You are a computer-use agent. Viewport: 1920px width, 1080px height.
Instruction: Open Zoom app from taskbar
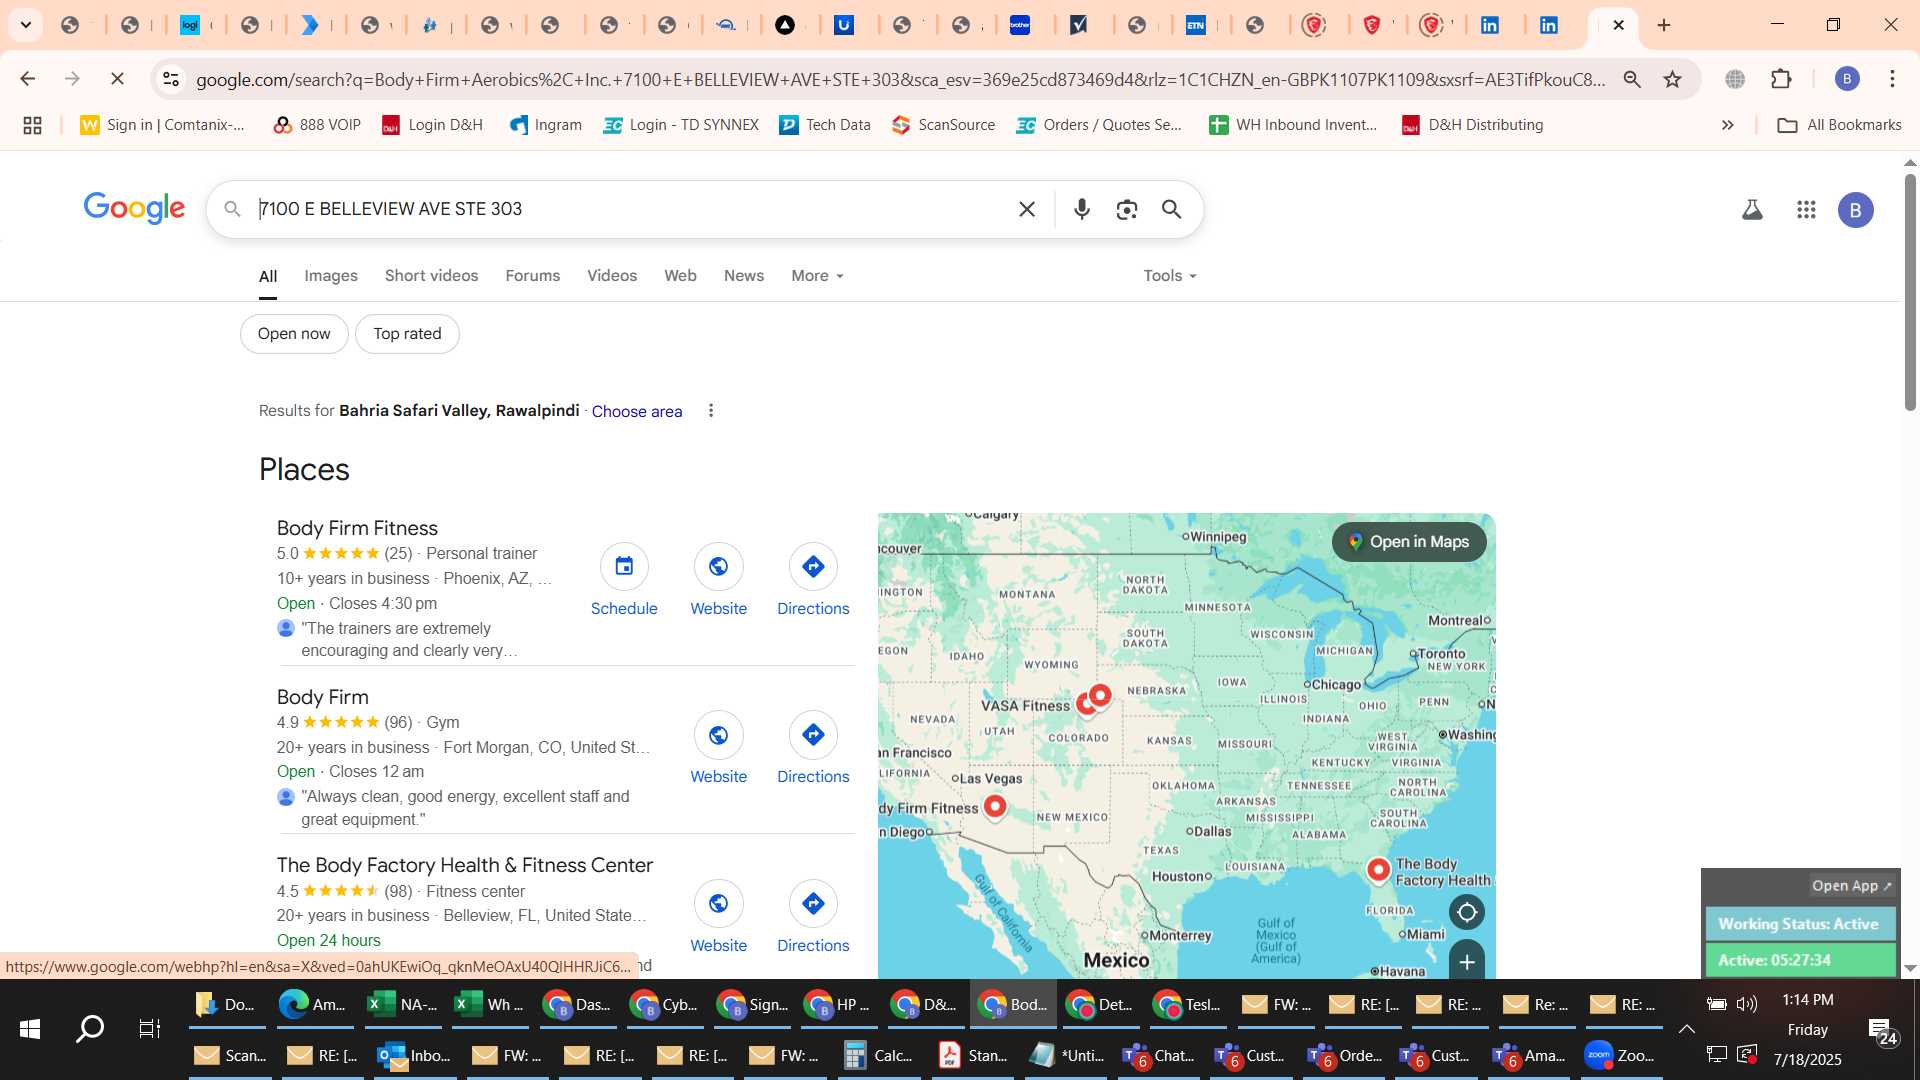point(1620,1056)
